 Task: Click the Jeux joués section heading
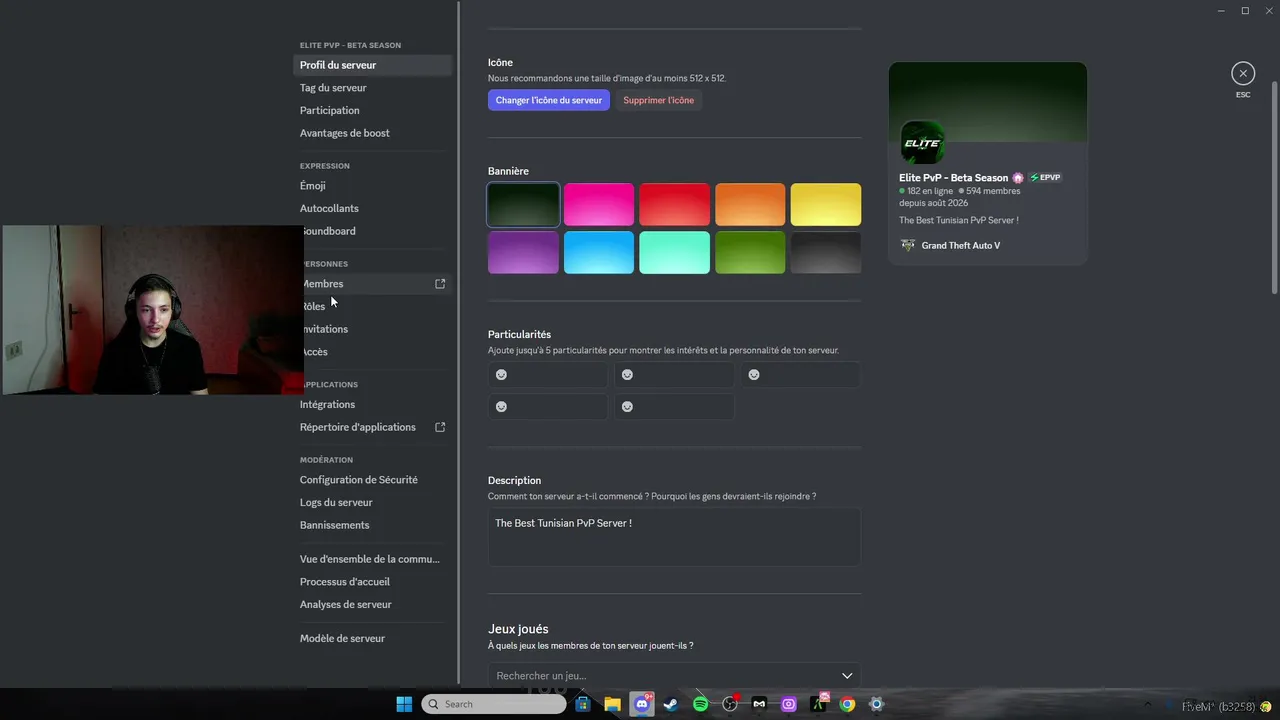point(518,629)
